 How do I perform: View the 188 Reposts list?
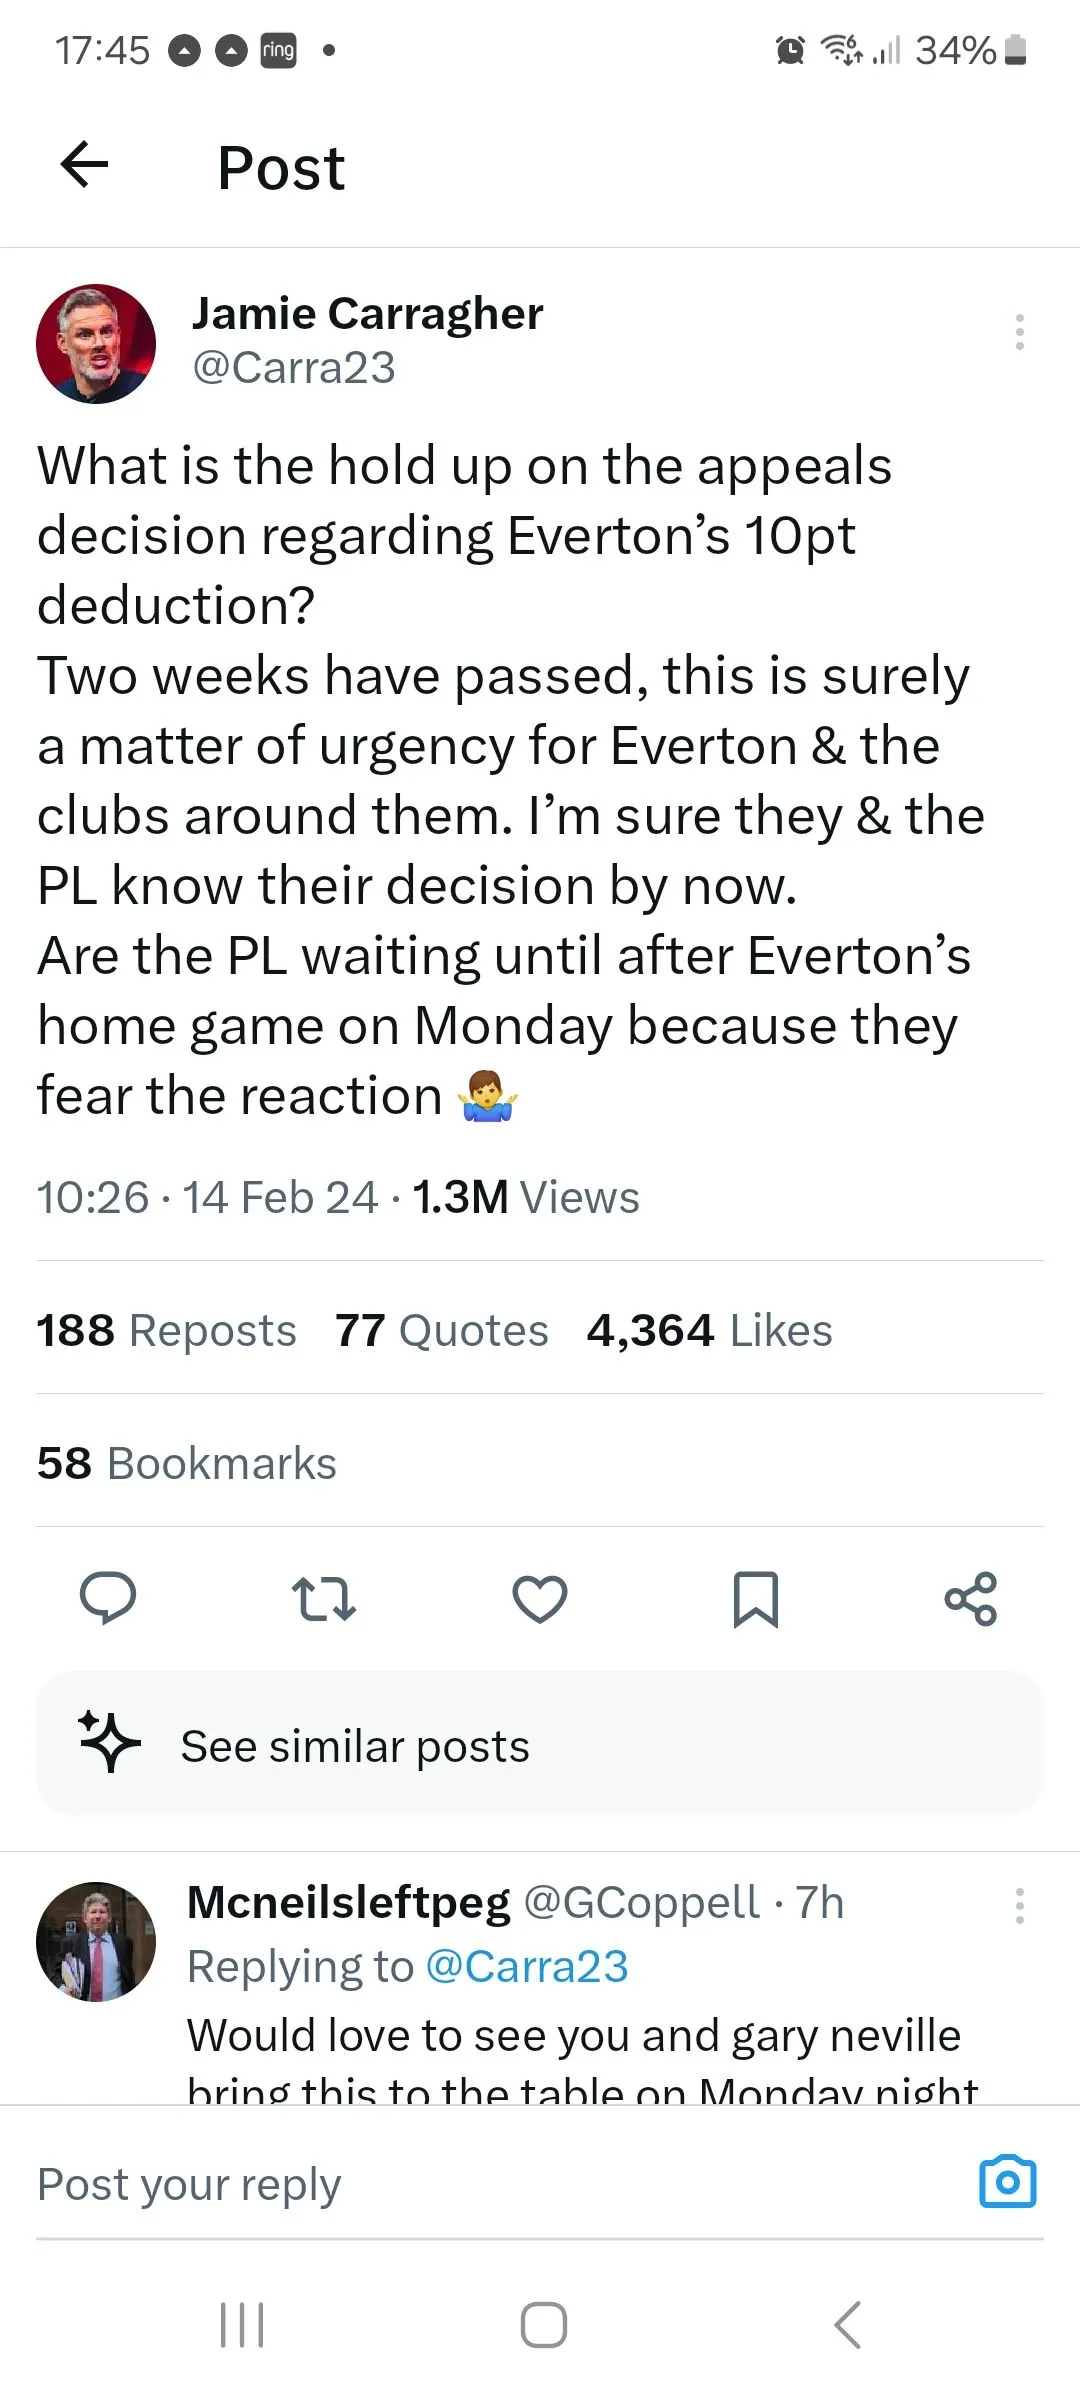point(167,1331)
